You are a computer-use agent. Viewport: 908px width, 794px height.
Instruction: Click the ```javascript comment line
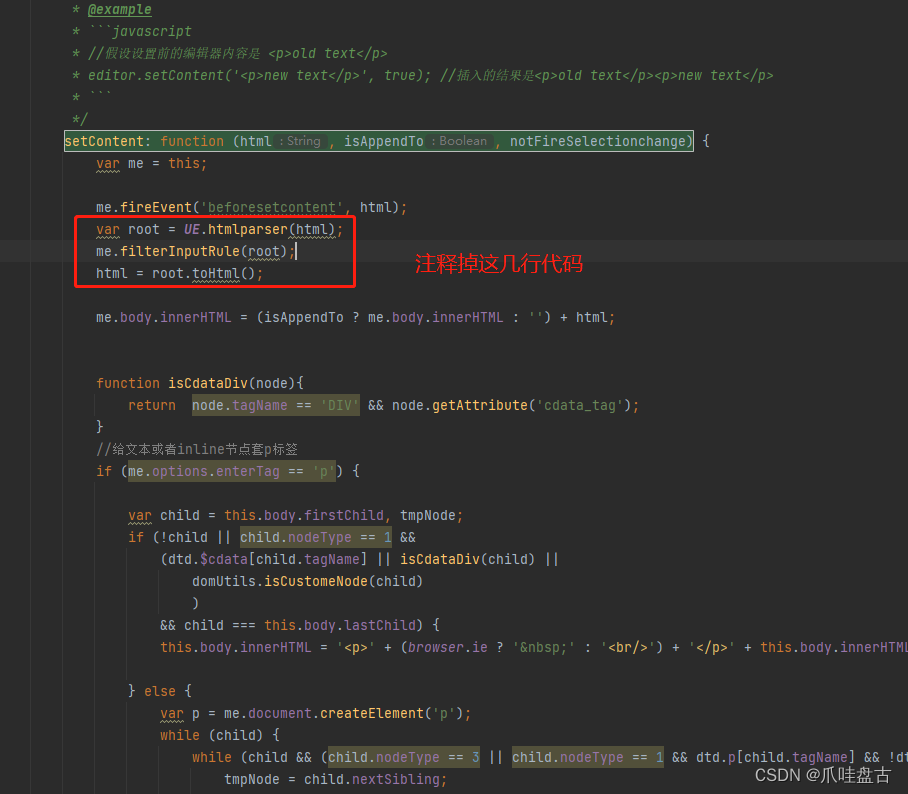click(x=131, y=31)
